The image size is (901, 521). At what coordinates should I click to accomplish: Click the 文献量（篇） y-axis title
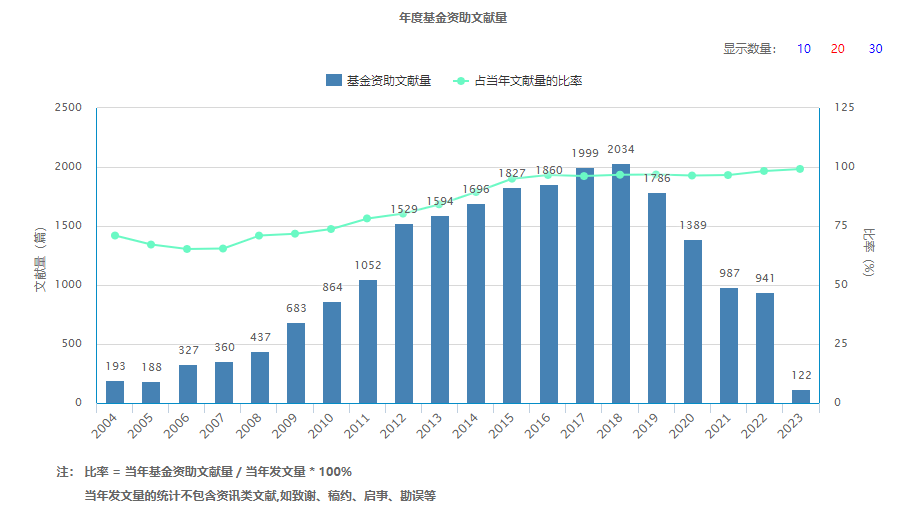click(40, 259)
